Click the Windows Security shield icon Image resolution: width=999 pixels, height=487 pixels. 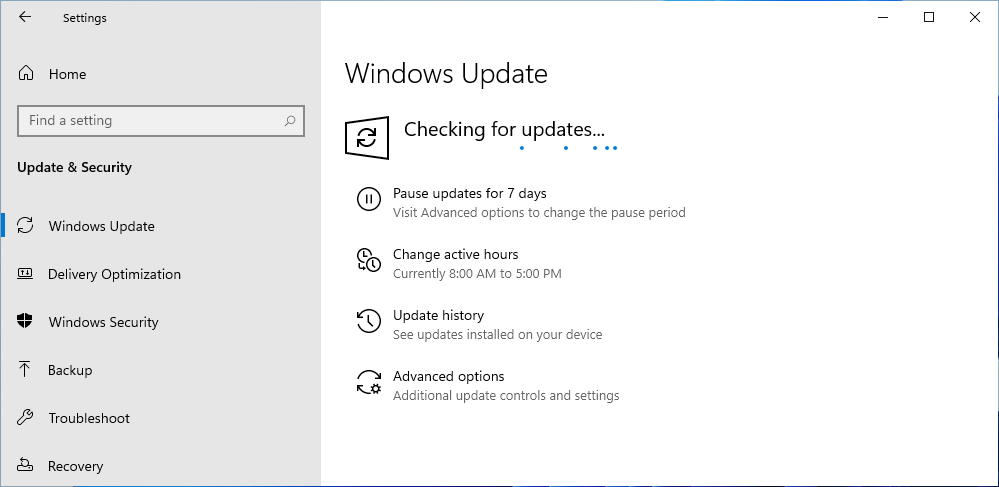(x=25, y=321)
